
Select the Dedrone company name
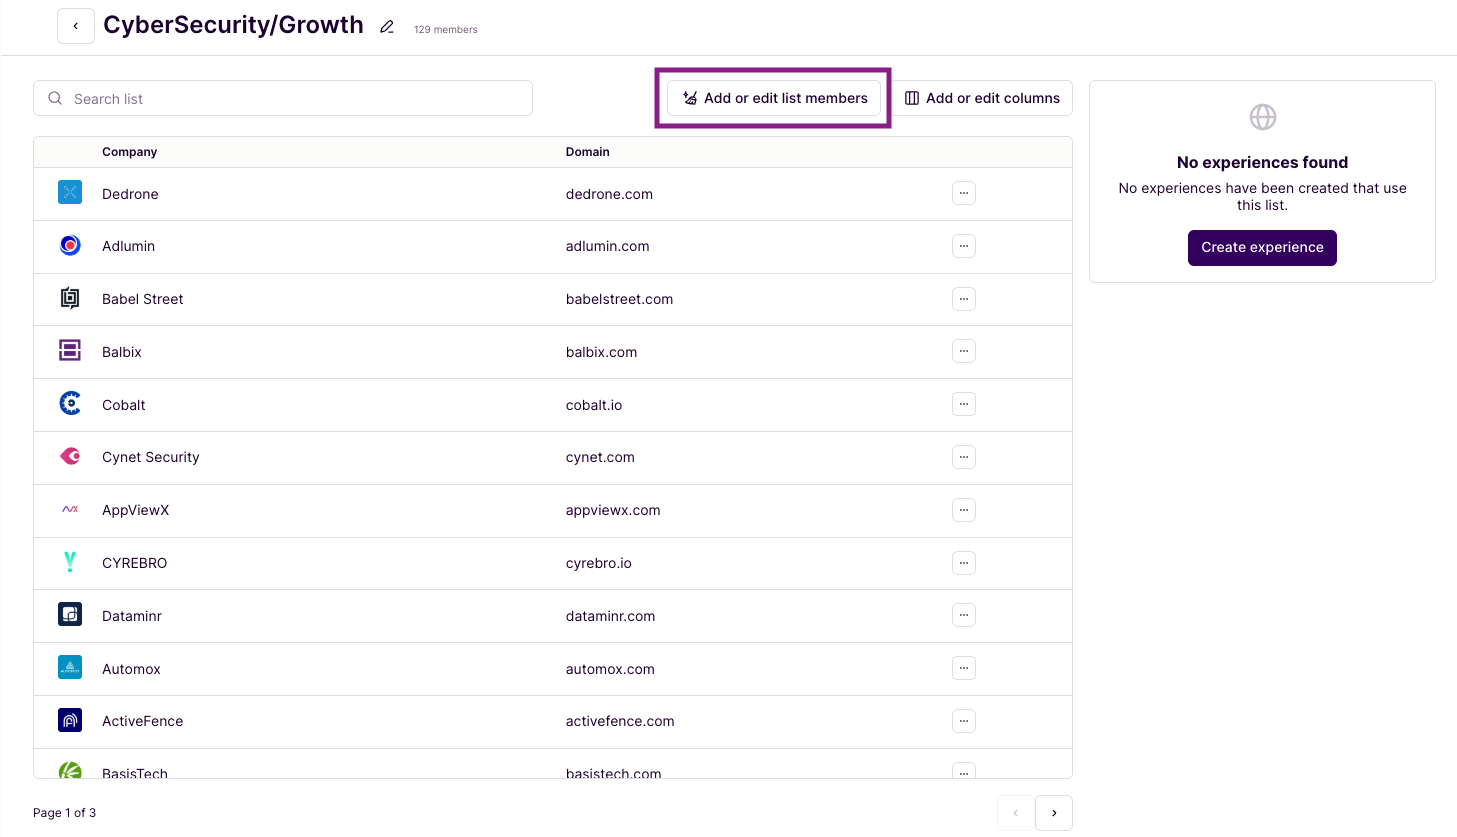[130, 194]
